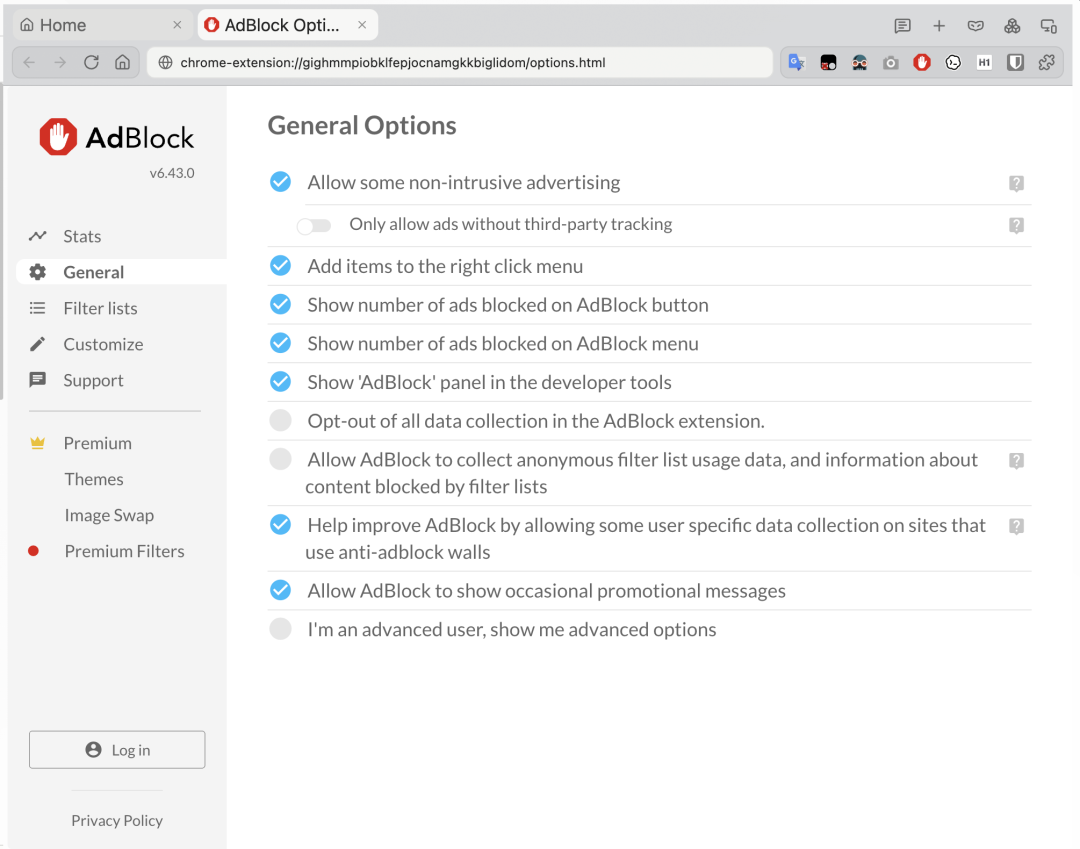Click the monitor and phone devices icon
This screenshot has width=1080, height=849.
point(1048,25)
